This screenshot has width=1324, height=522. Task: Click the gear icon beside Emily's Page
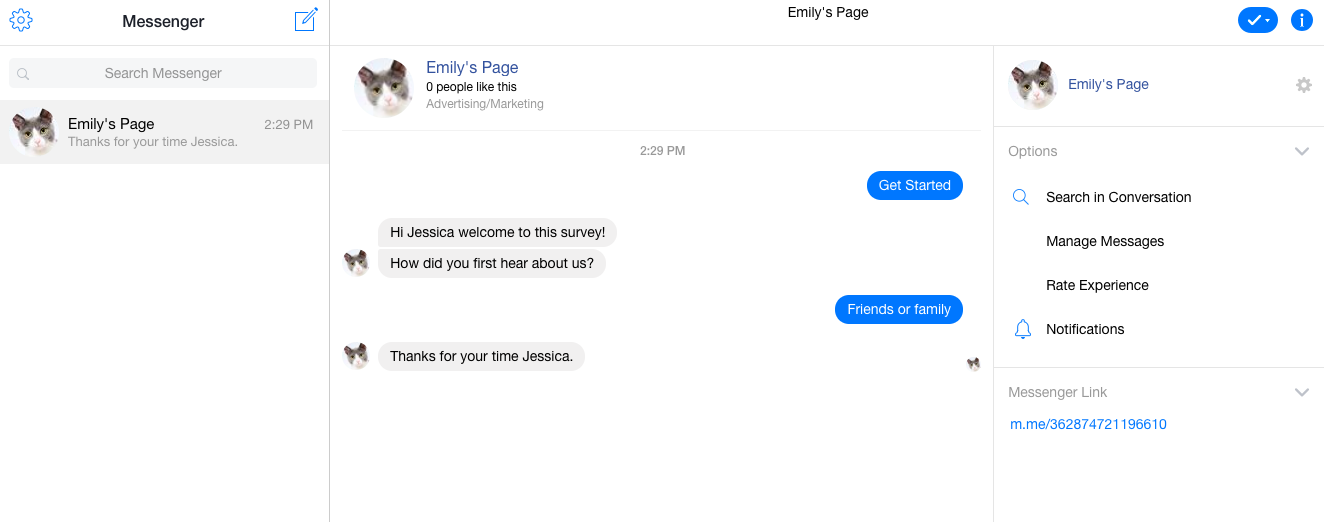coord(1303,85)
